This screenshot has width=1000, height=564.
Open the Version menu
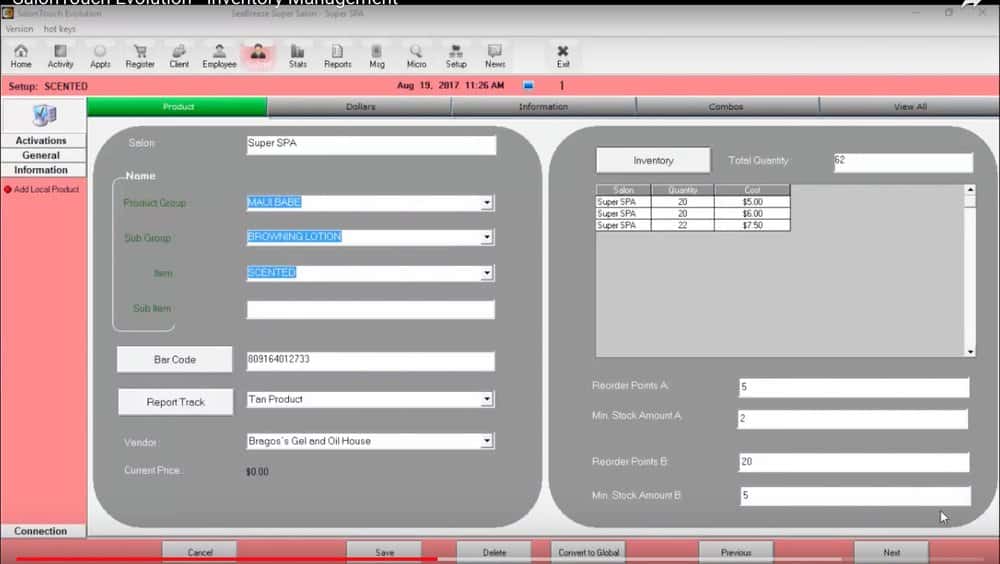click(19, 29)
